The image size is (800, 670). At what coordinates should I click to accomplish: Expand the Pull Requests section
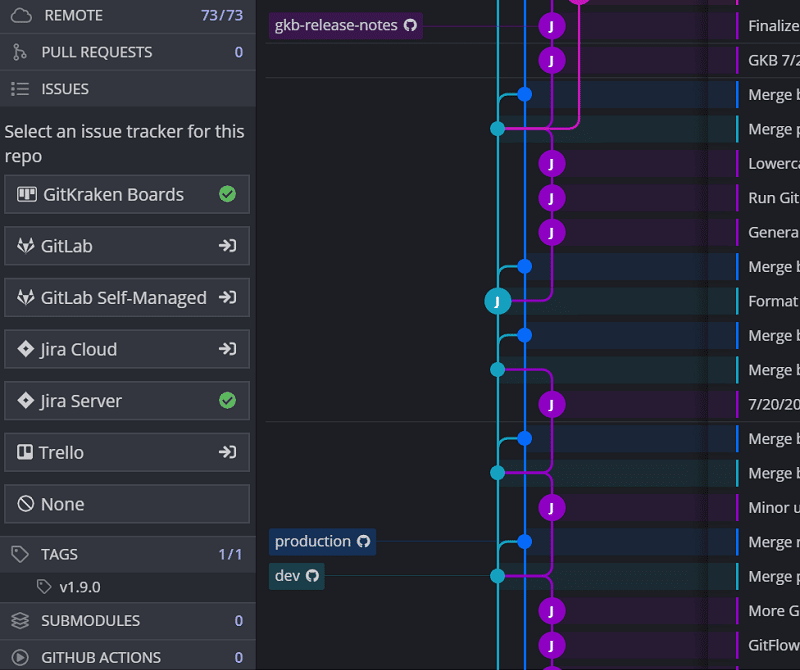97,52
